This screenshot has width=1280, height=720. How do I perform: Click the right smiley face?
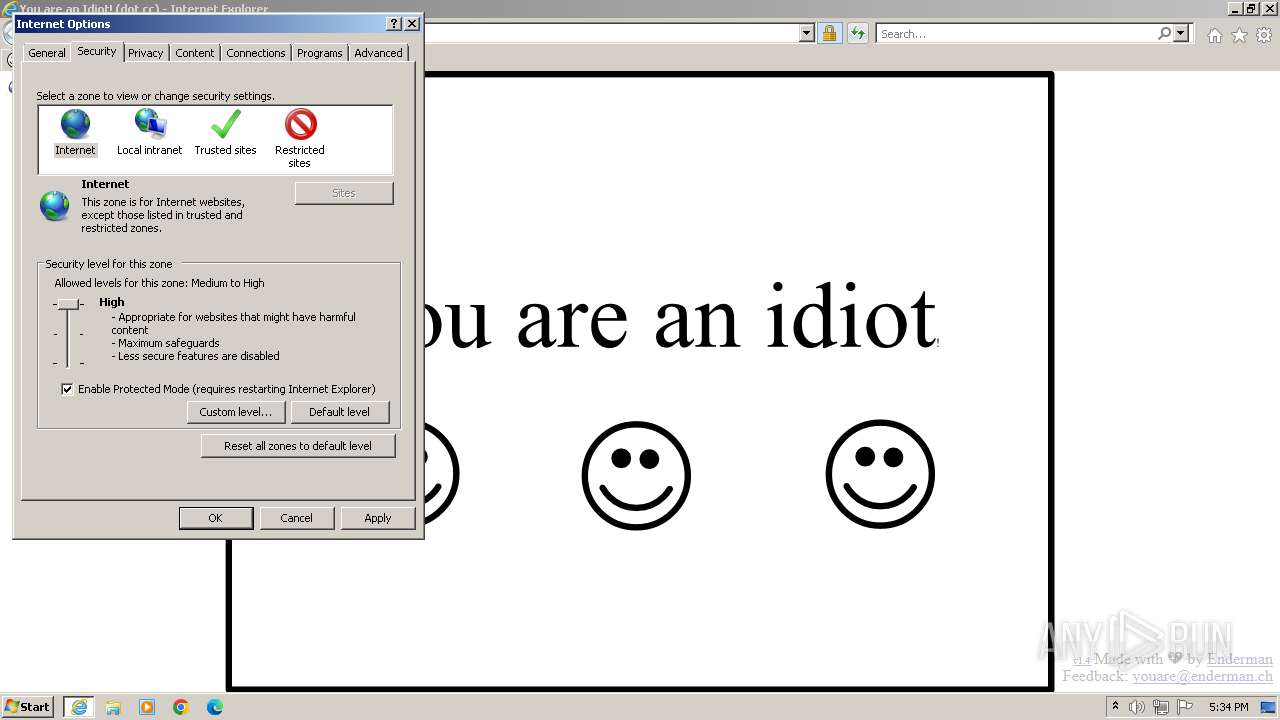(x=880, y=475)
